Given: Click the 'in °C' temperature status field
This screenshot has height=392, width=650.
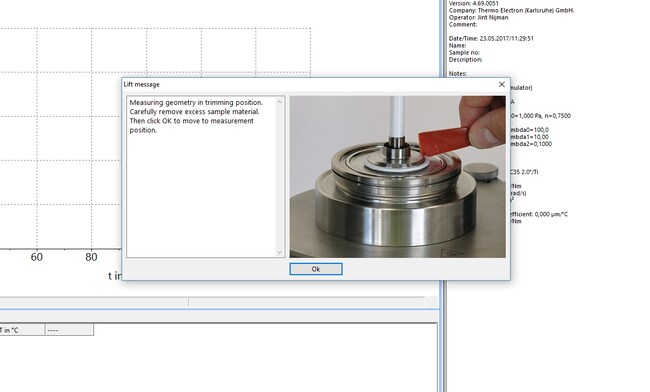Looking at the screenshot, I should point(22,330).
